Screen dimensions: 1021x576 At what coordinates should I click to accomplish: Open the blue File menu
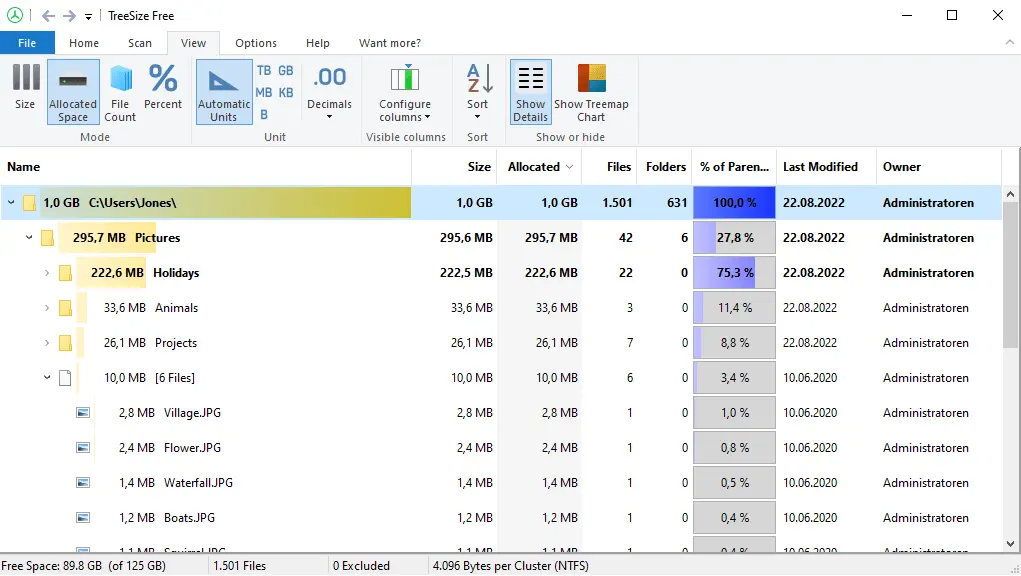(x=27, y=43)
